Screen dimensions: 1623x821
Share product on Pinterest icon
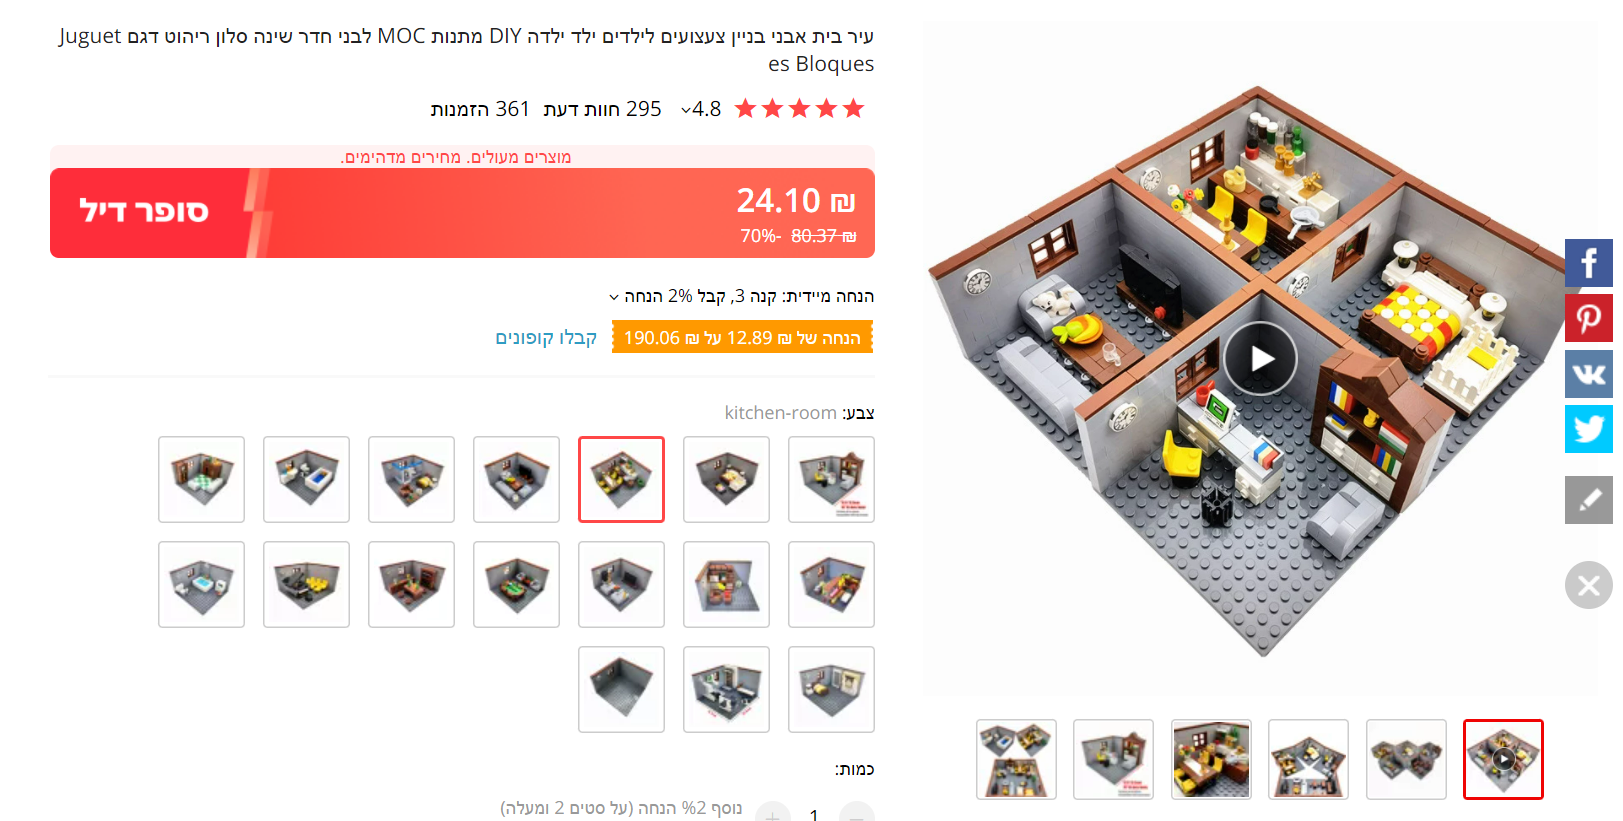click(x=1588, y=318)
